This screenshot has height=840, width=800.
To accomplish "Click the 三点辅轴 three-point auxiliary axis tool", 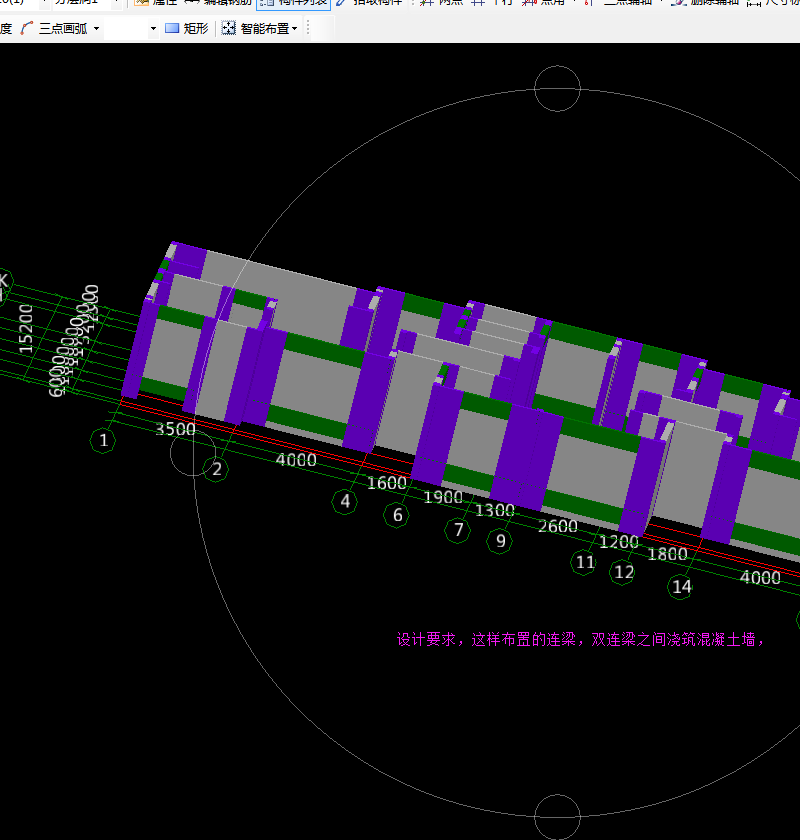I will [x=617, y=2].
